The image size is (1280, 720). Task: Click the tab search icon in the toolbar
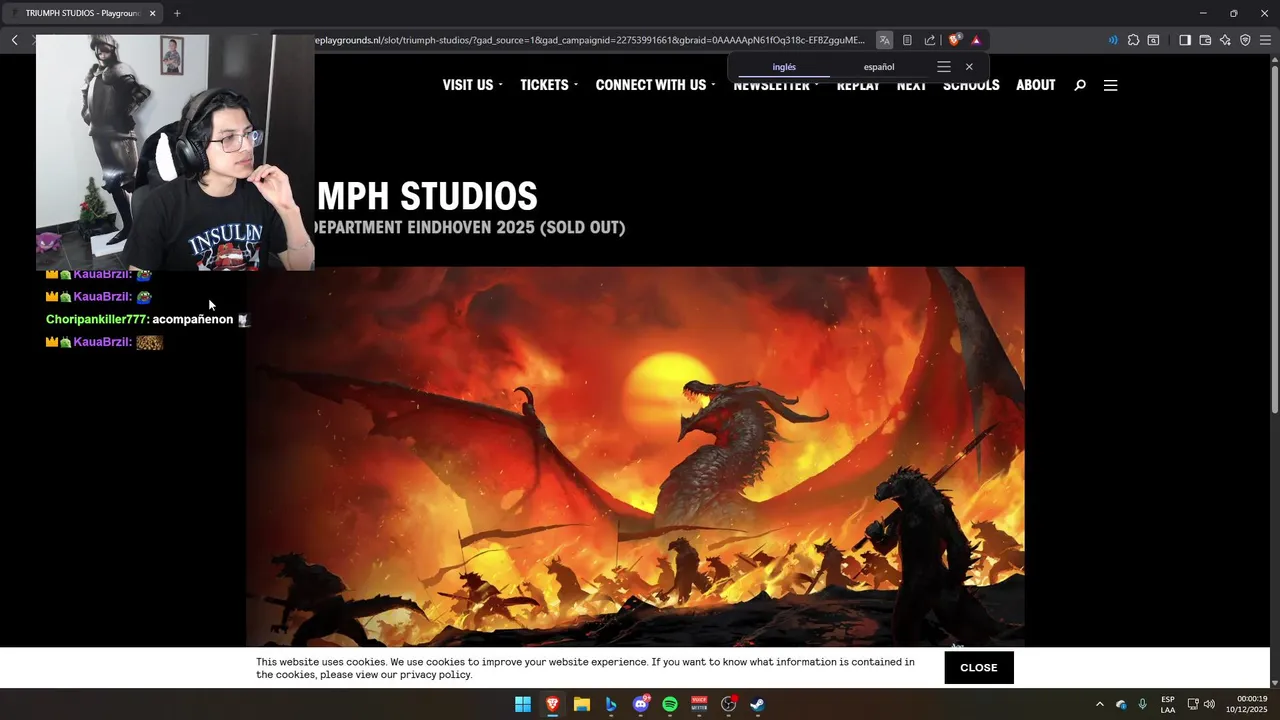click(x=1153, y=40)
